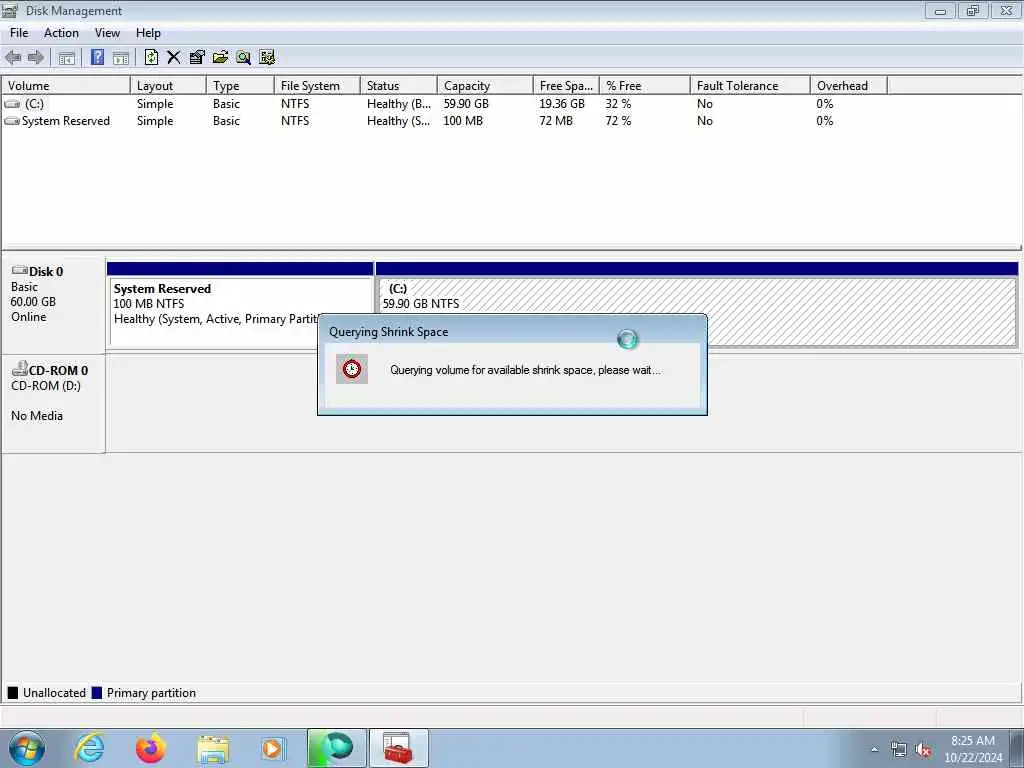
Task: Click the clock icon in Querying Shrink Space dialog
Action: [x=352, y=370]
